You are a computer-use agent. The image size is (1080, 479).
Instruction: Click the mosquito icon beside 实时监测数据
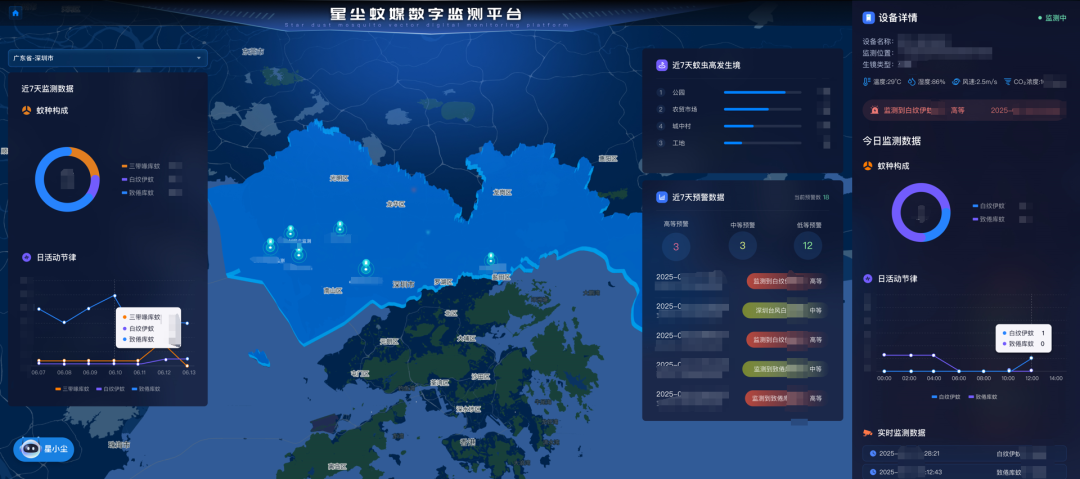[x=868, y=433]
